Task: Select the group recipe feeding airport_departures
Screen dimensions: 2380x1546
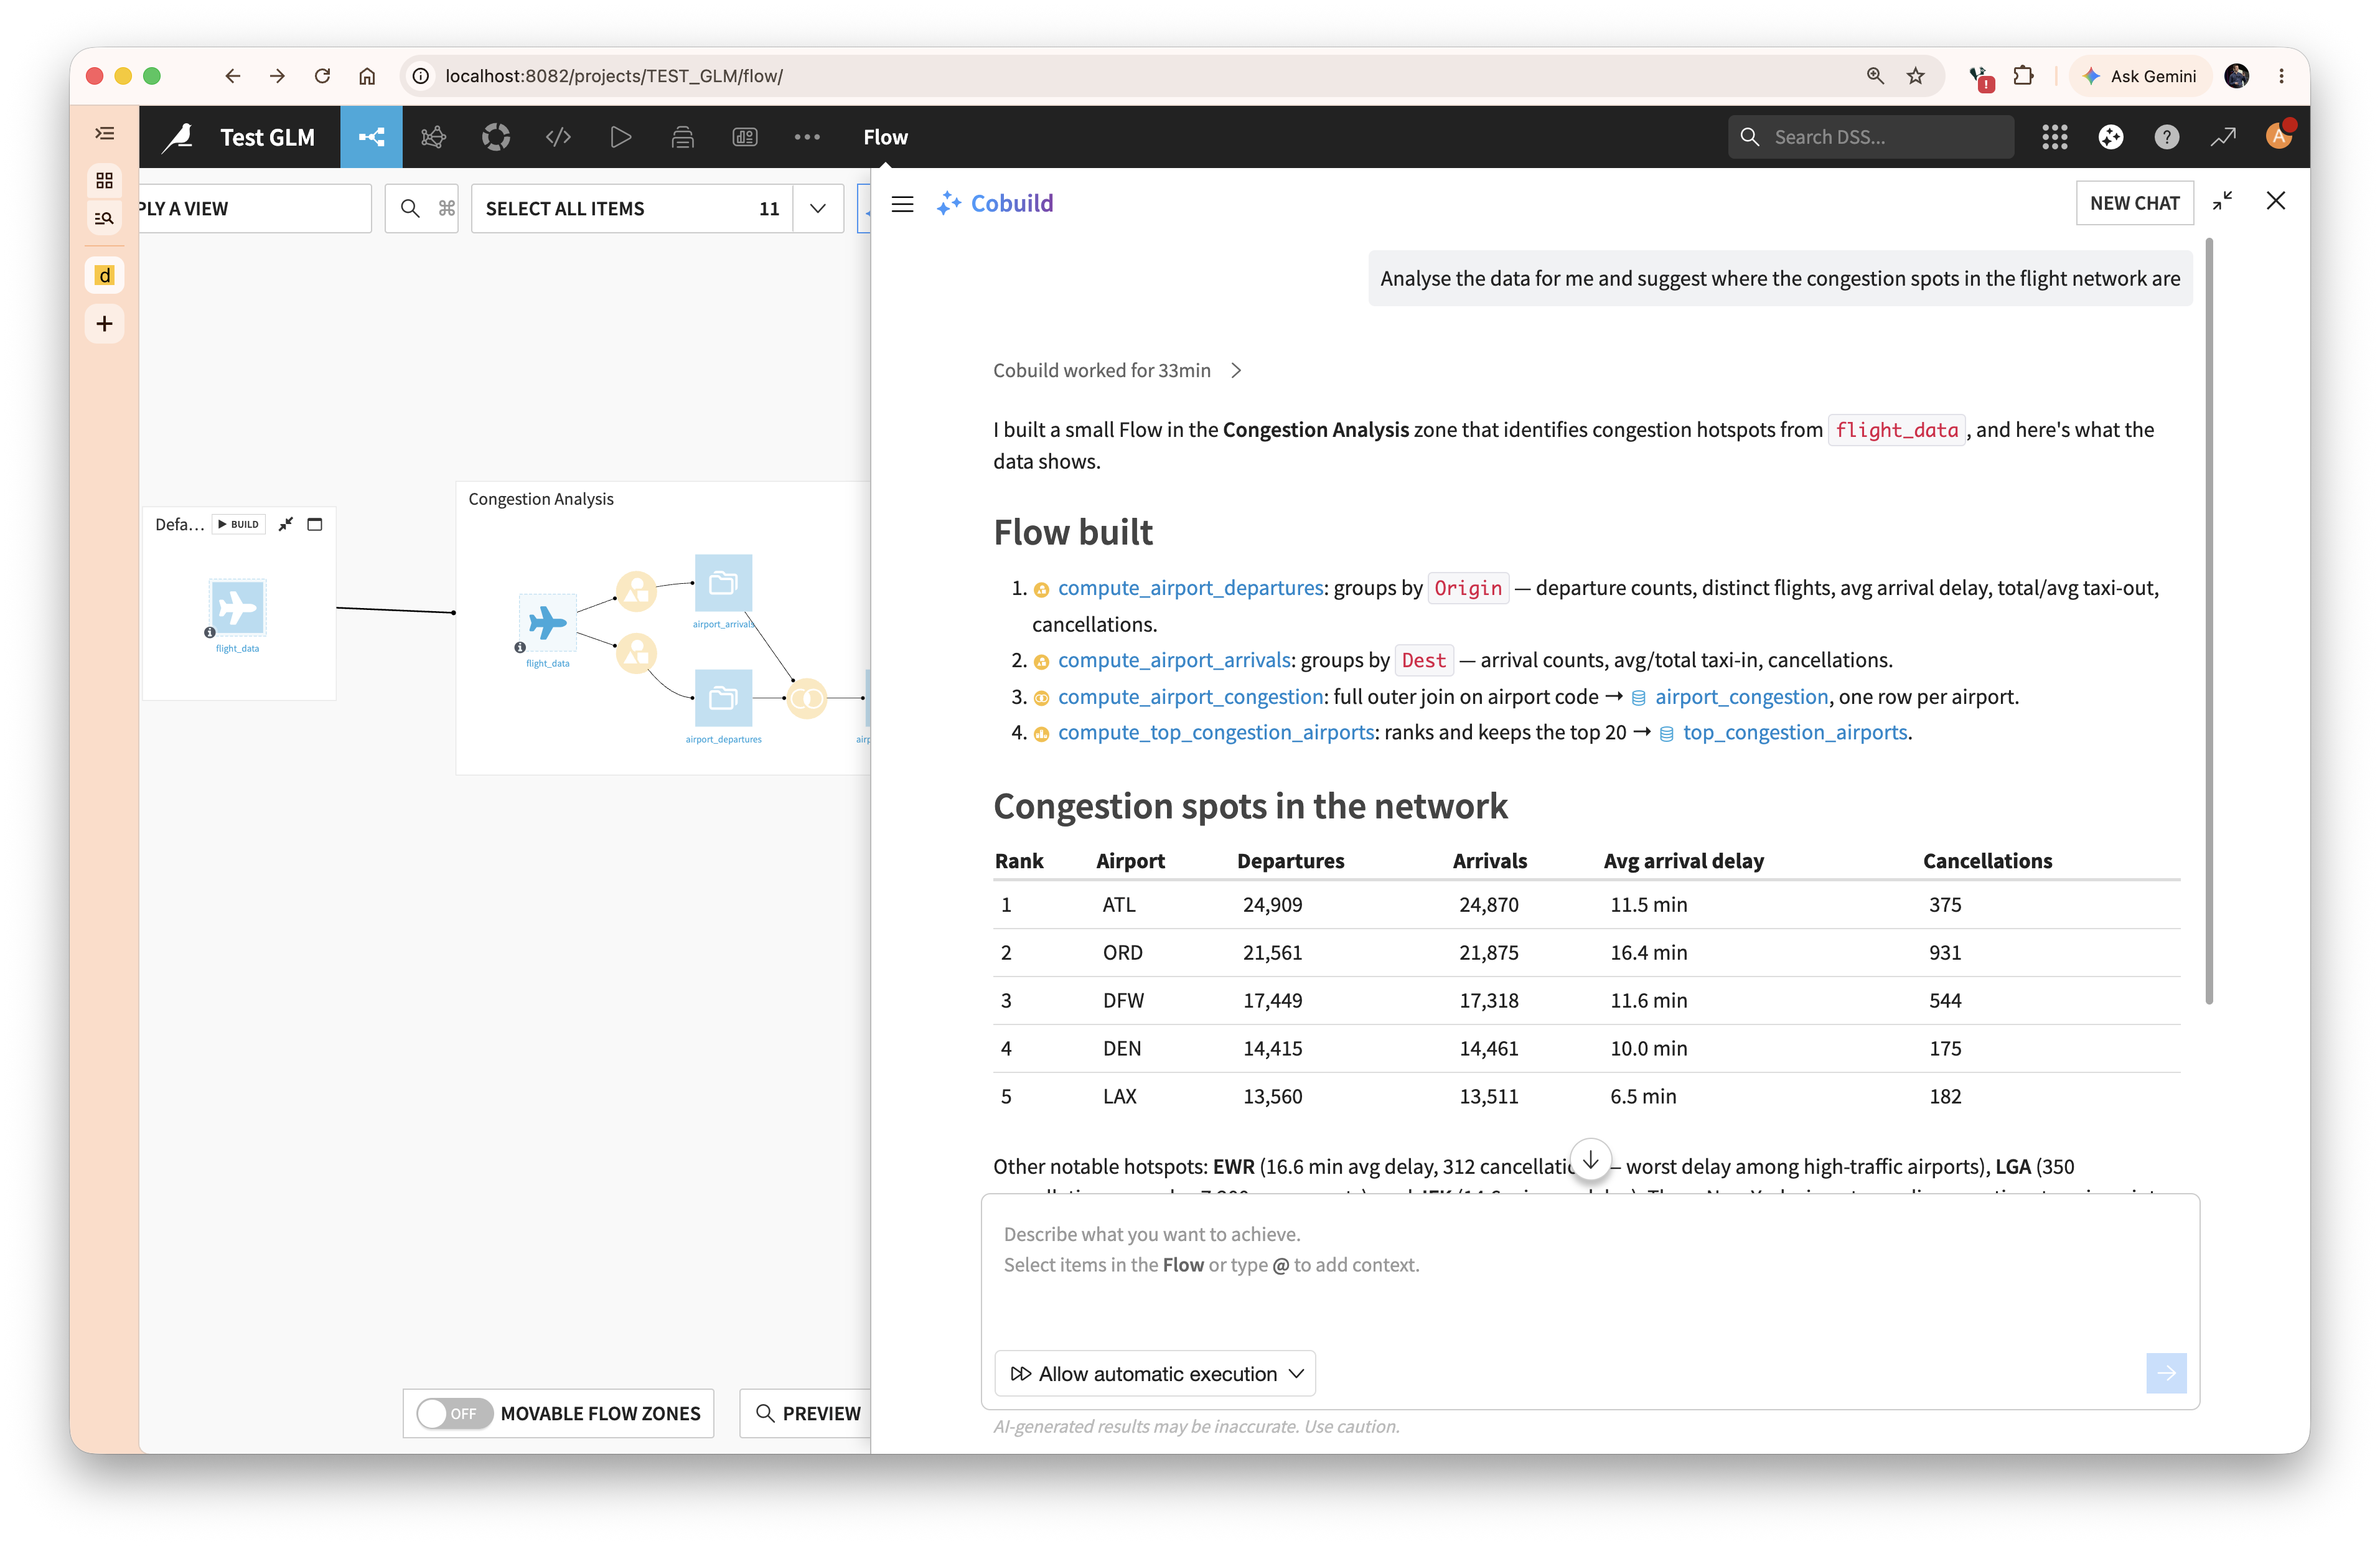Action: (x=636, y=654)
